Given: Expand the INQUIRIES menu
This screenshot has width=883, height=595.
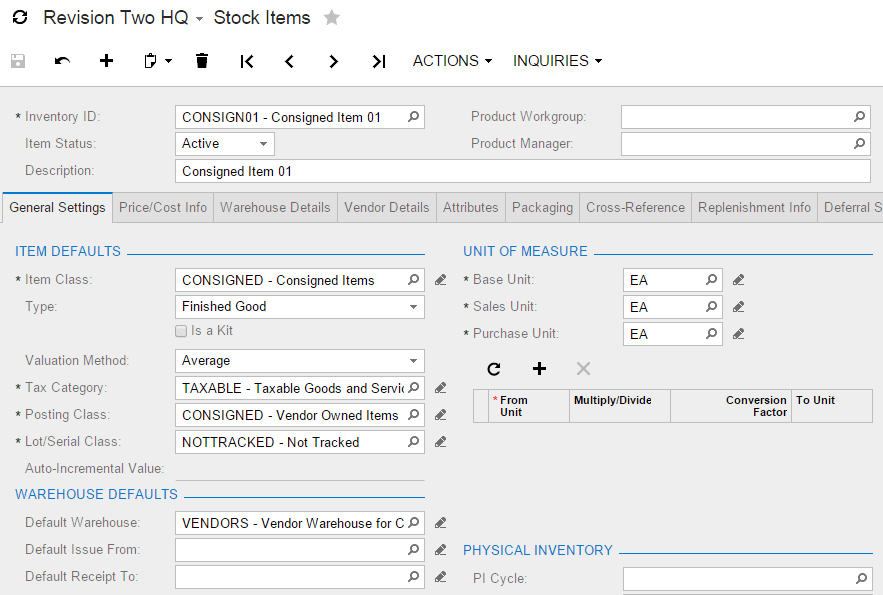Looking at the screenshot, I should (558, 61).
